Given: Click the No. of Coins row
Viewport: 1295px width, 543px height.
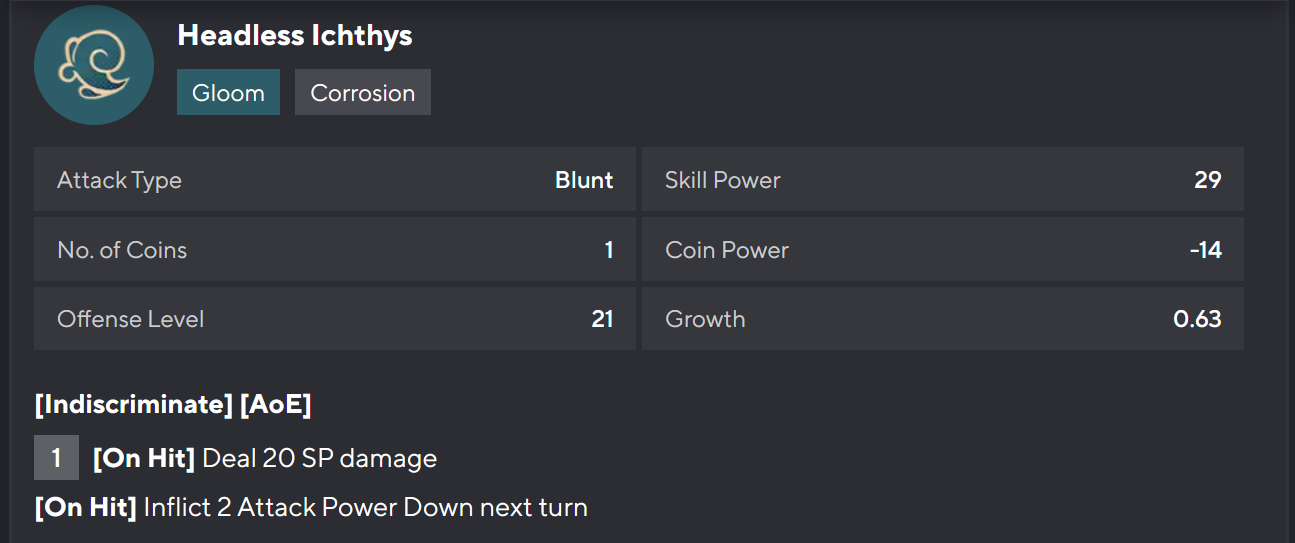Looking at the screenshot, I should pyautogui.click(x=334, y=249).
